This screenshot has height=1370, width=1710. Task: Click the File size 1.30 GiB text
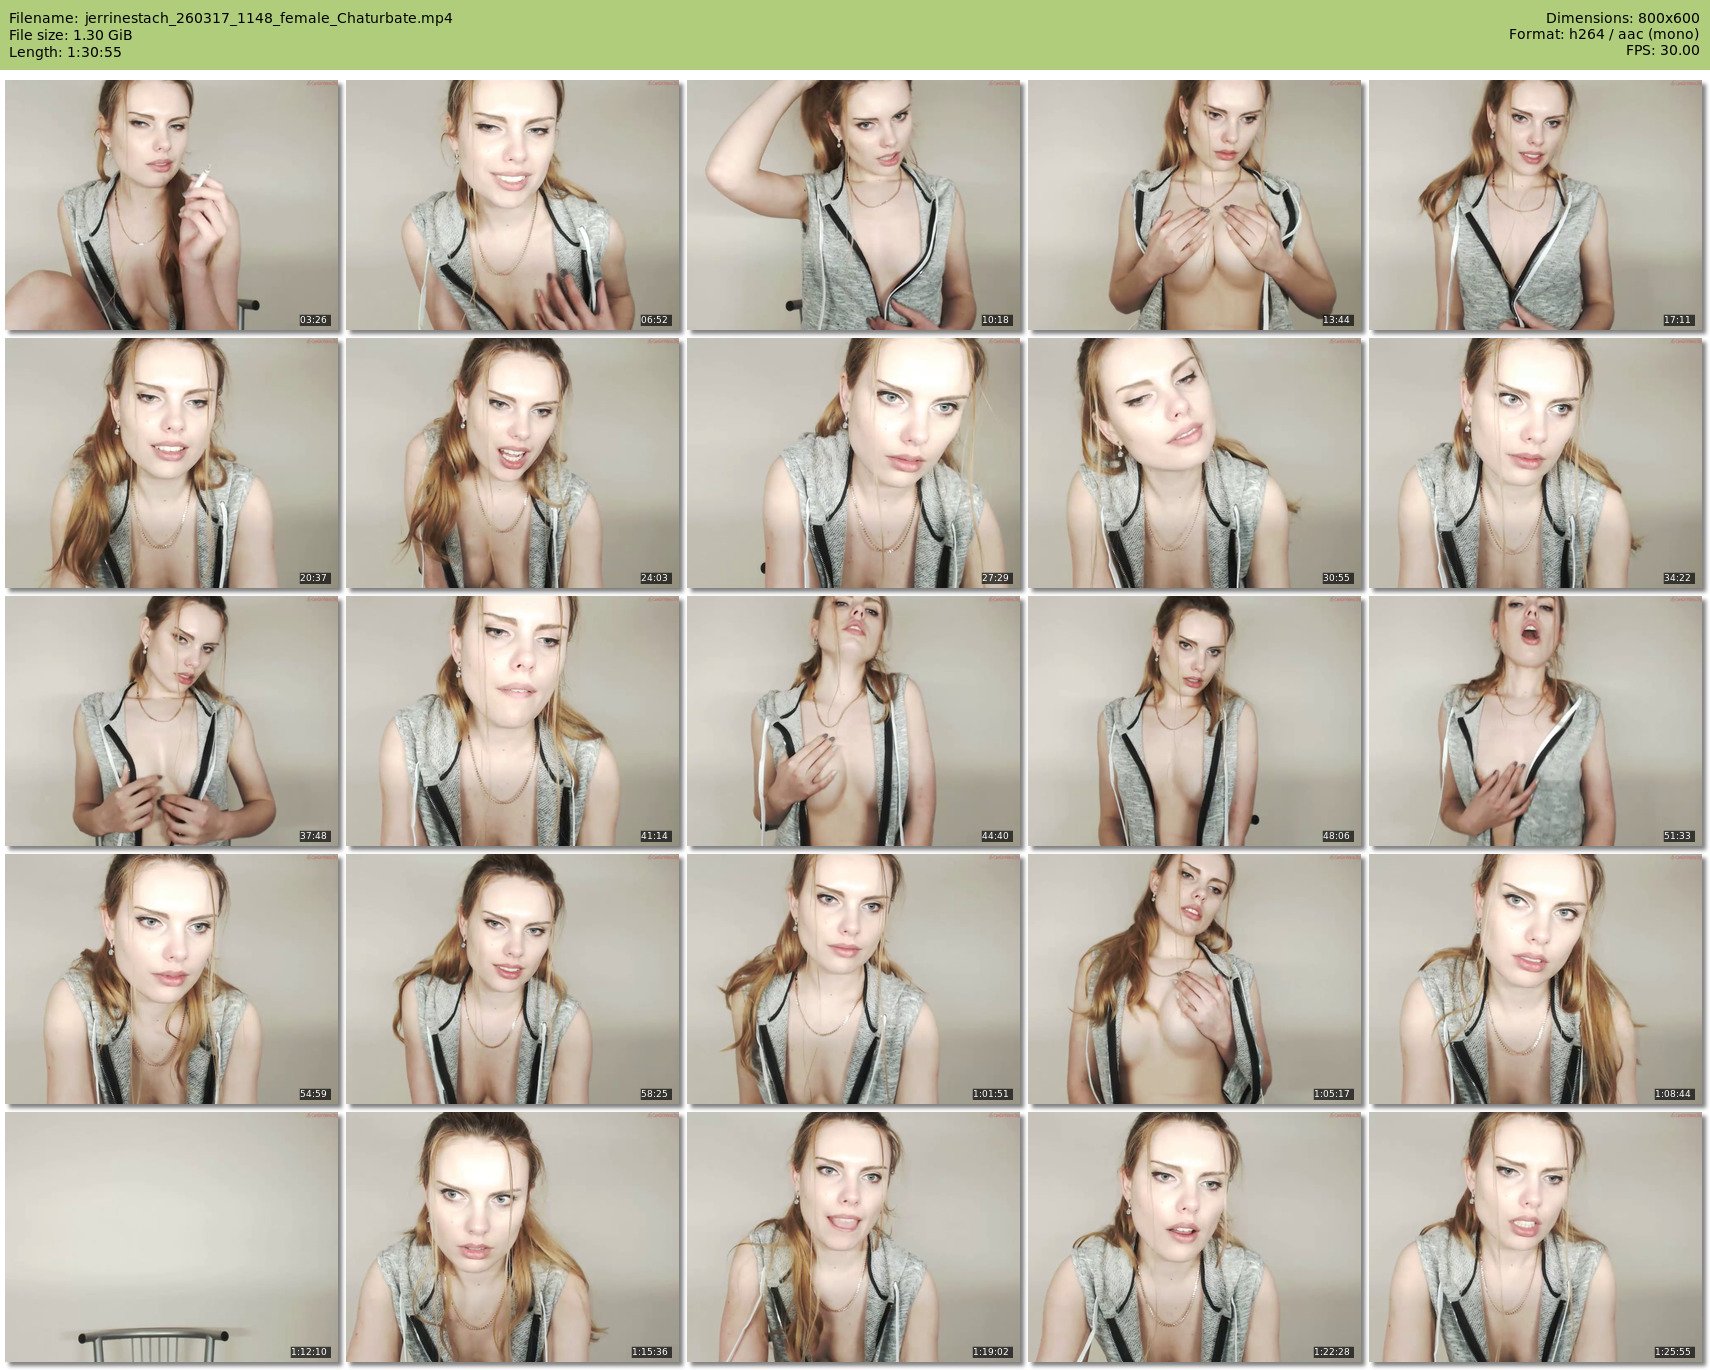tap(70, 35)
